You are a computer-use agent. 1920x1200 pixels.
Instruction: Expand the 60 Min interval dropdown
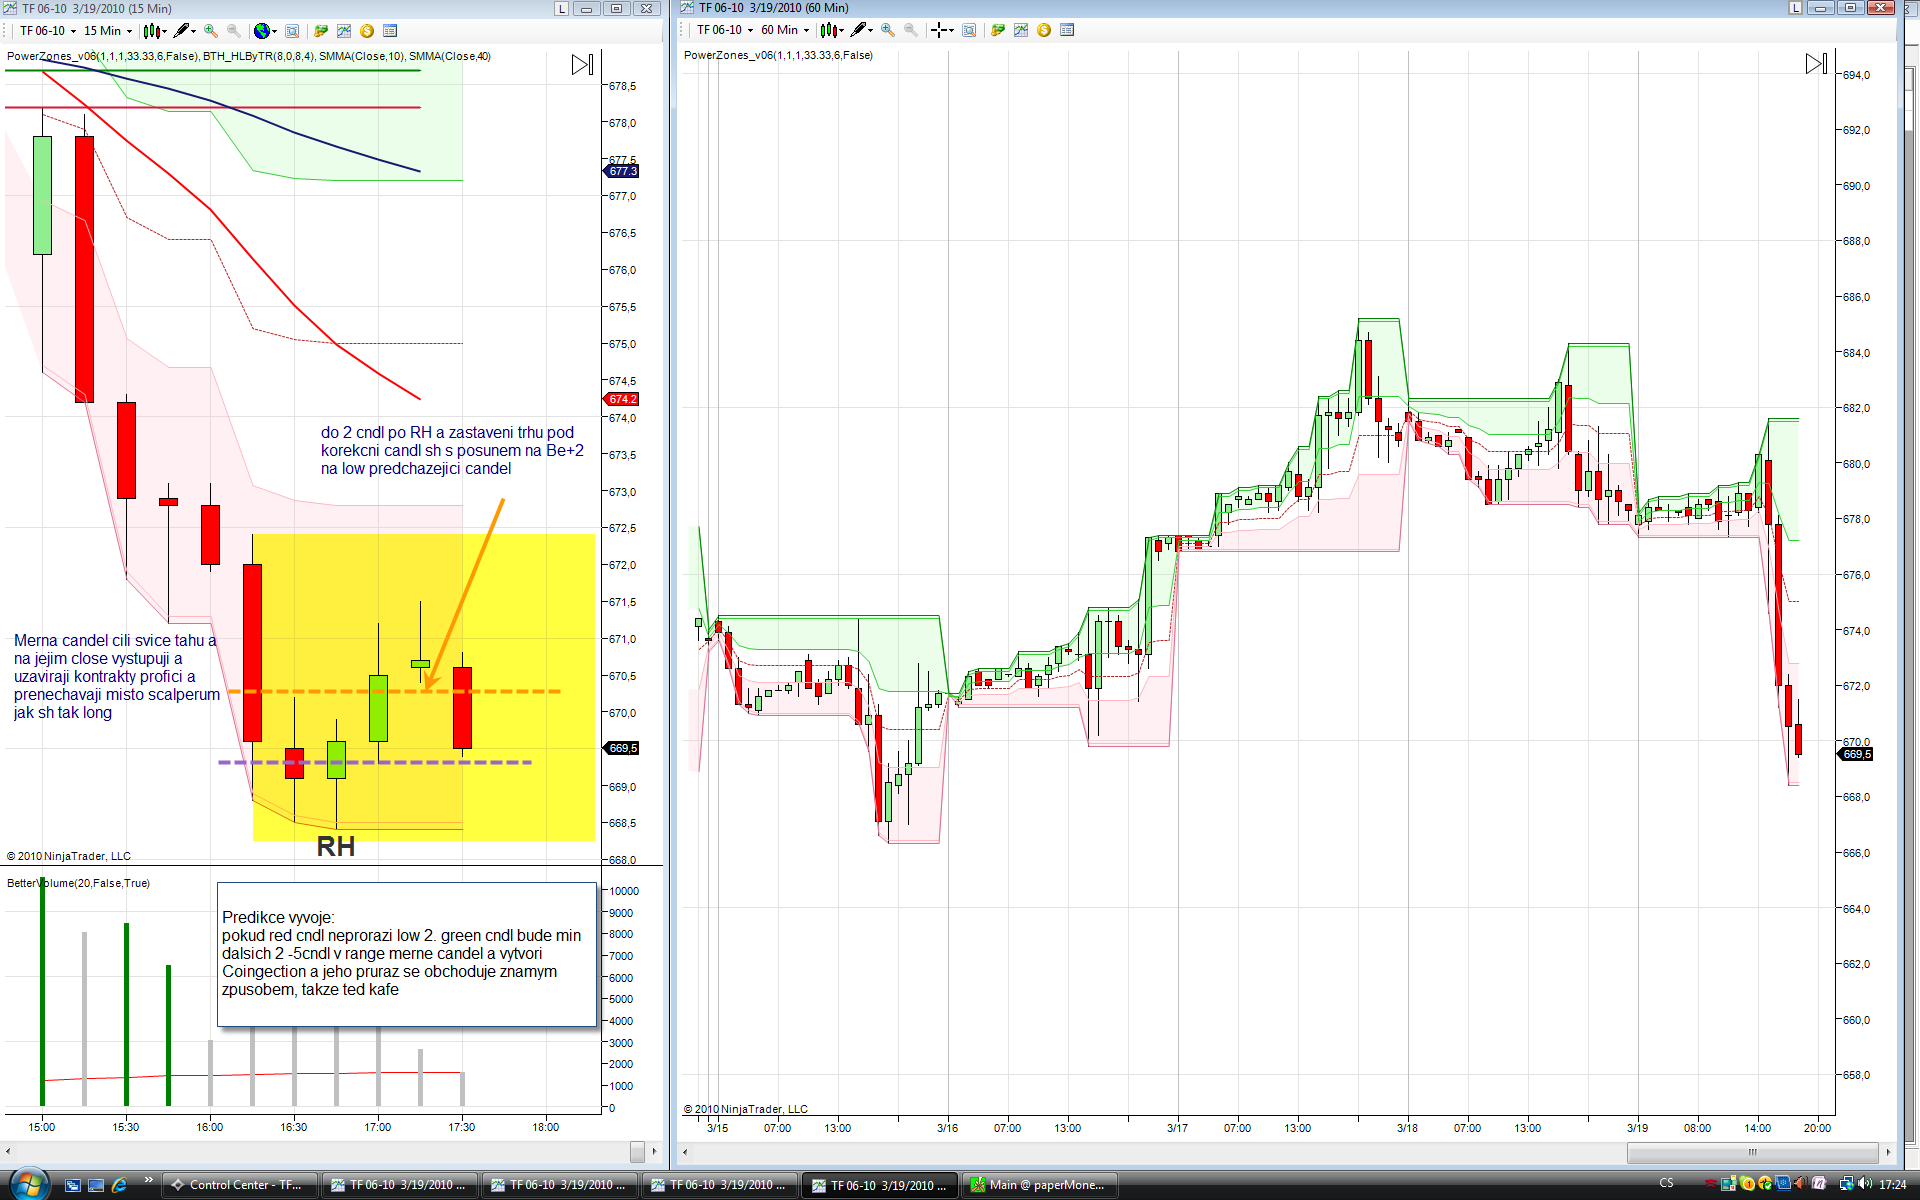(x=785, y=30)
